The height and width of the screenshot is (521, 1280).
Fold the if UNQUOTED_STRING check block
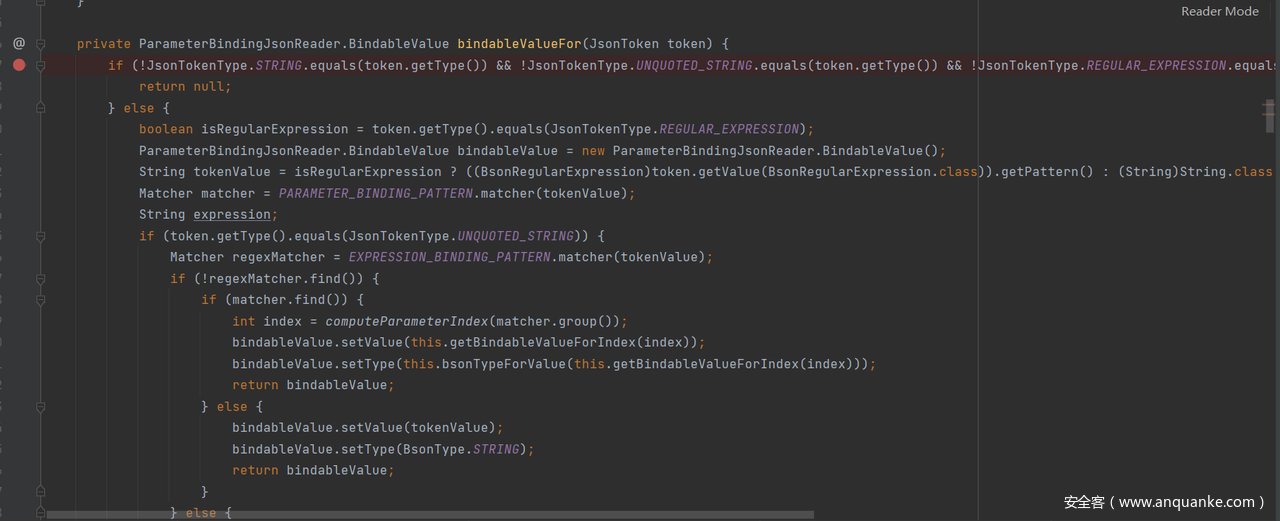(41, 236)
